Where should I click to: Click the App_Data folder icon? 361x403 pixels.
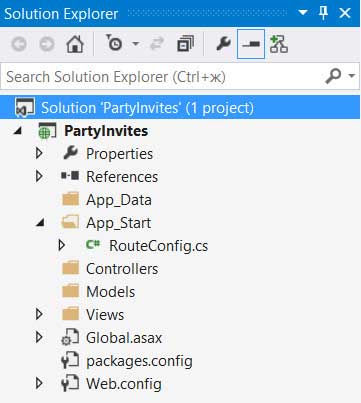pos(70,199)
